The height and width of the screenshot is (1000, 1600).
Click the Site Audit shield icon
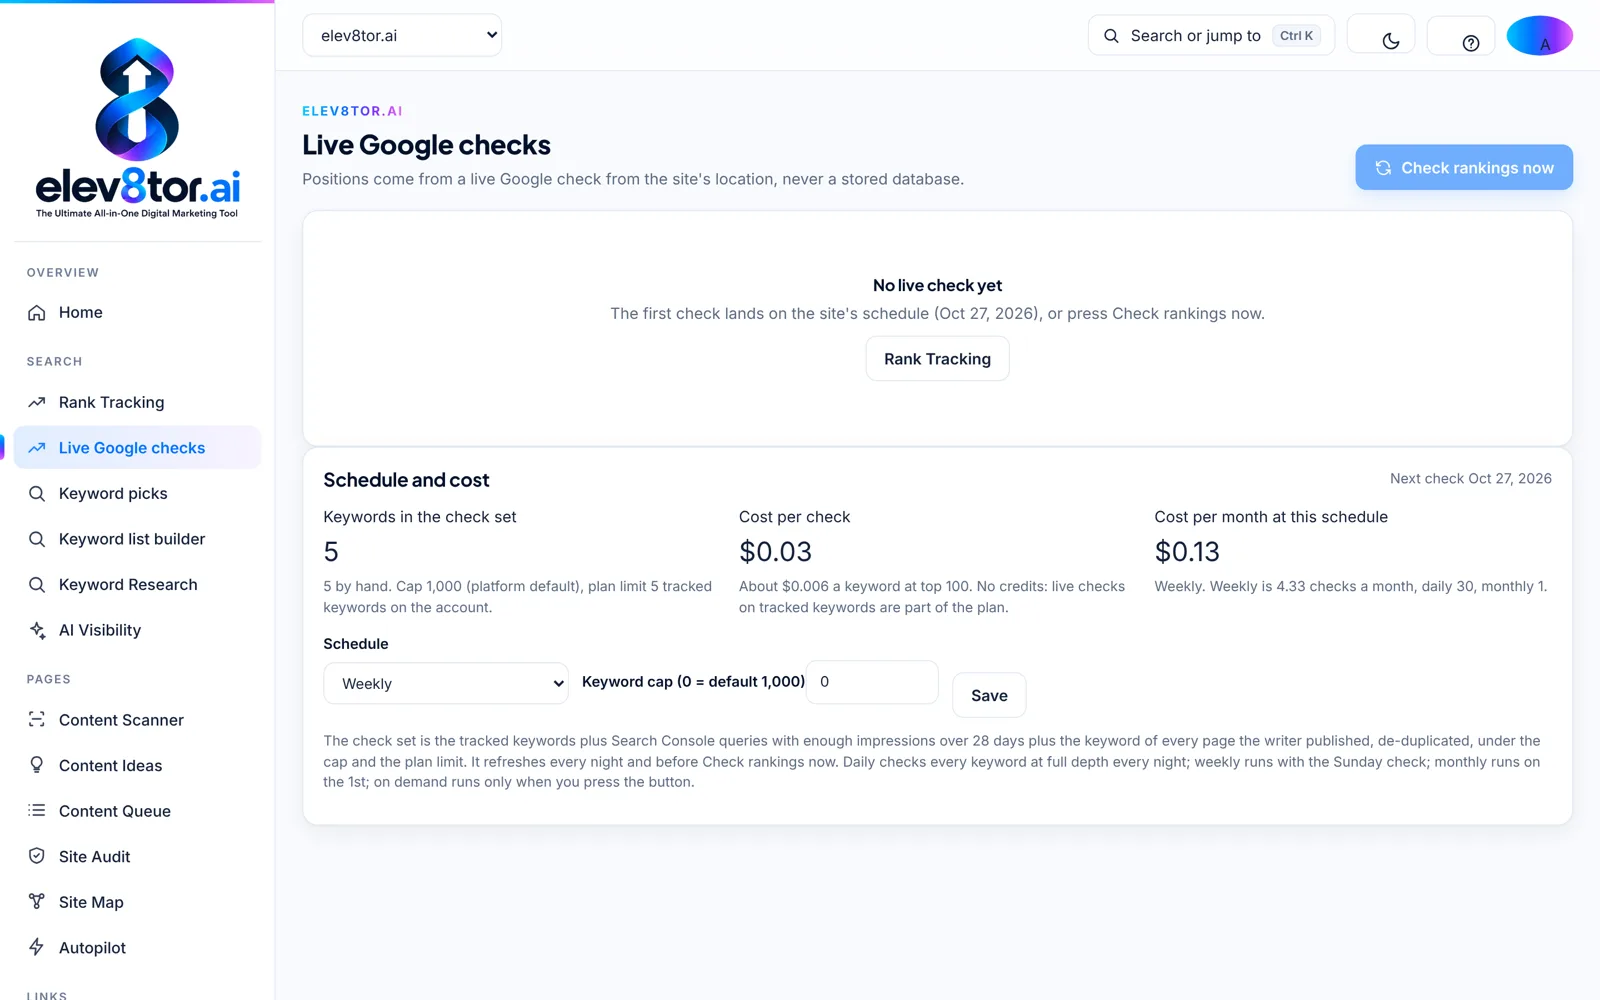37,856
